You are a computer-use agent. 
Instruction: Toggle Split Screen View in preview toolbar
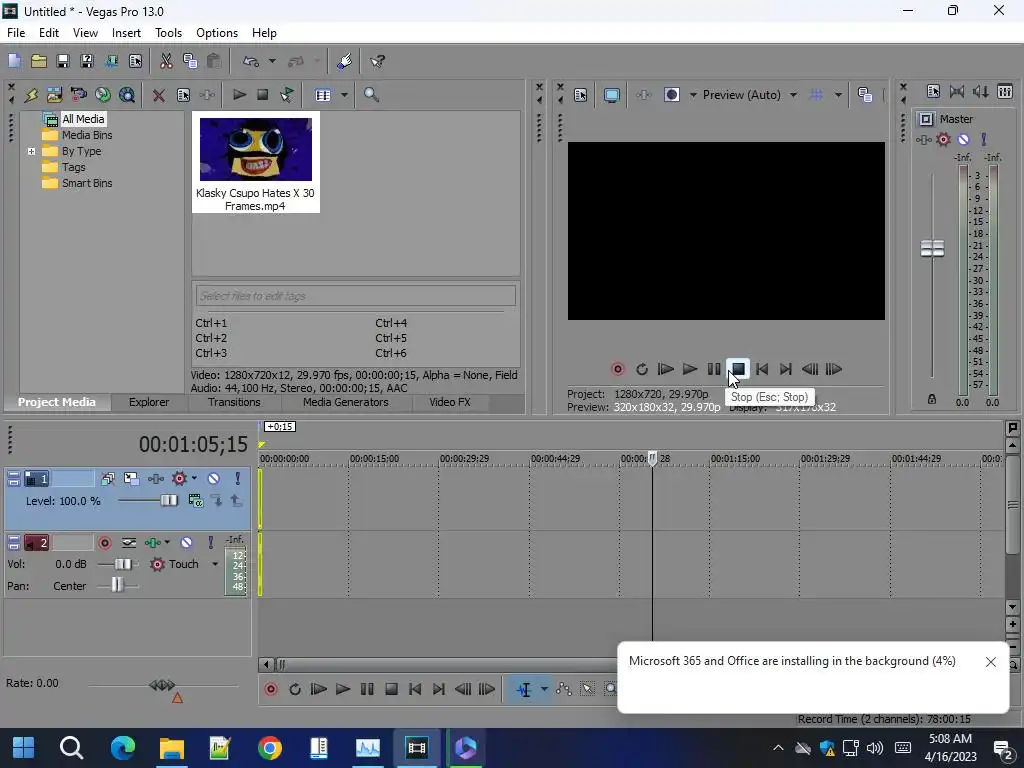(671, 95)
